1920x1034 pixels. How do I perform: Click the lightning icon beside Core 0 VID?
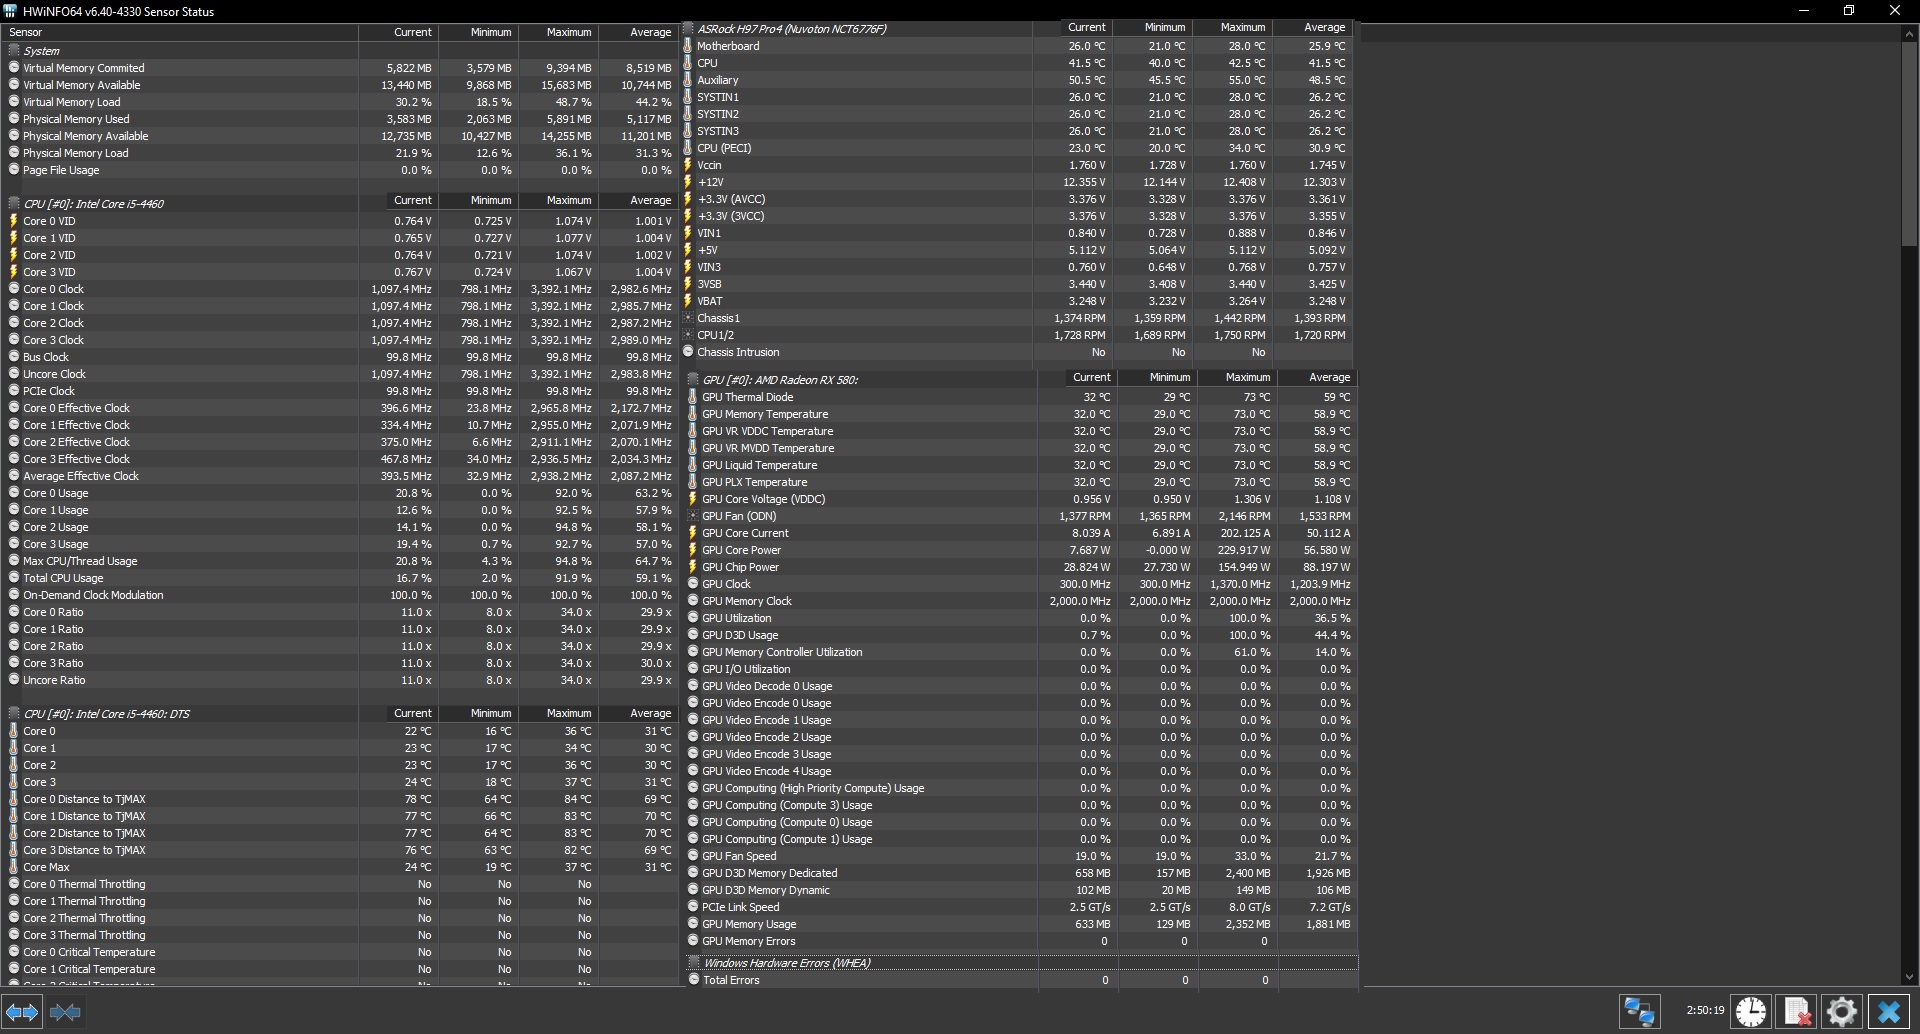tap(14, 221)
